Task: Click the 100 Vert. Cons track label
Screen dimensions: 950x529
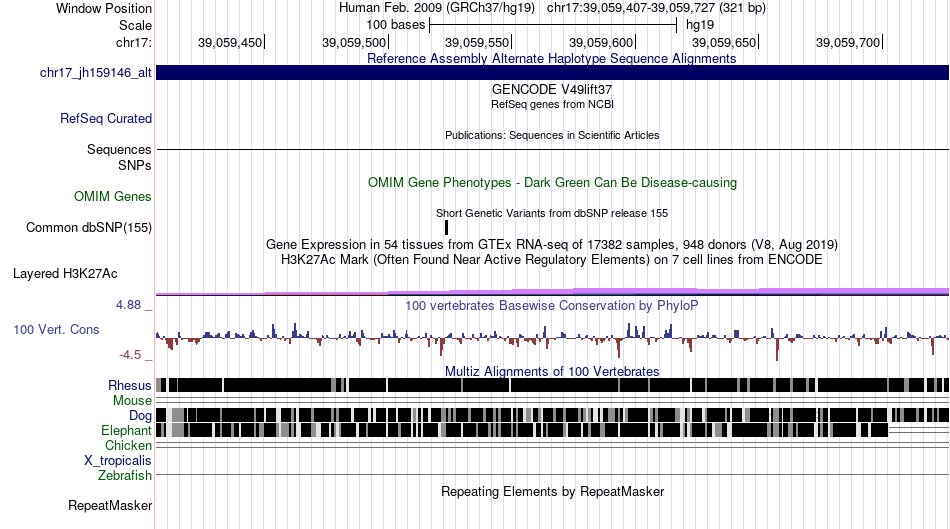Action: (x=56, y=330)
